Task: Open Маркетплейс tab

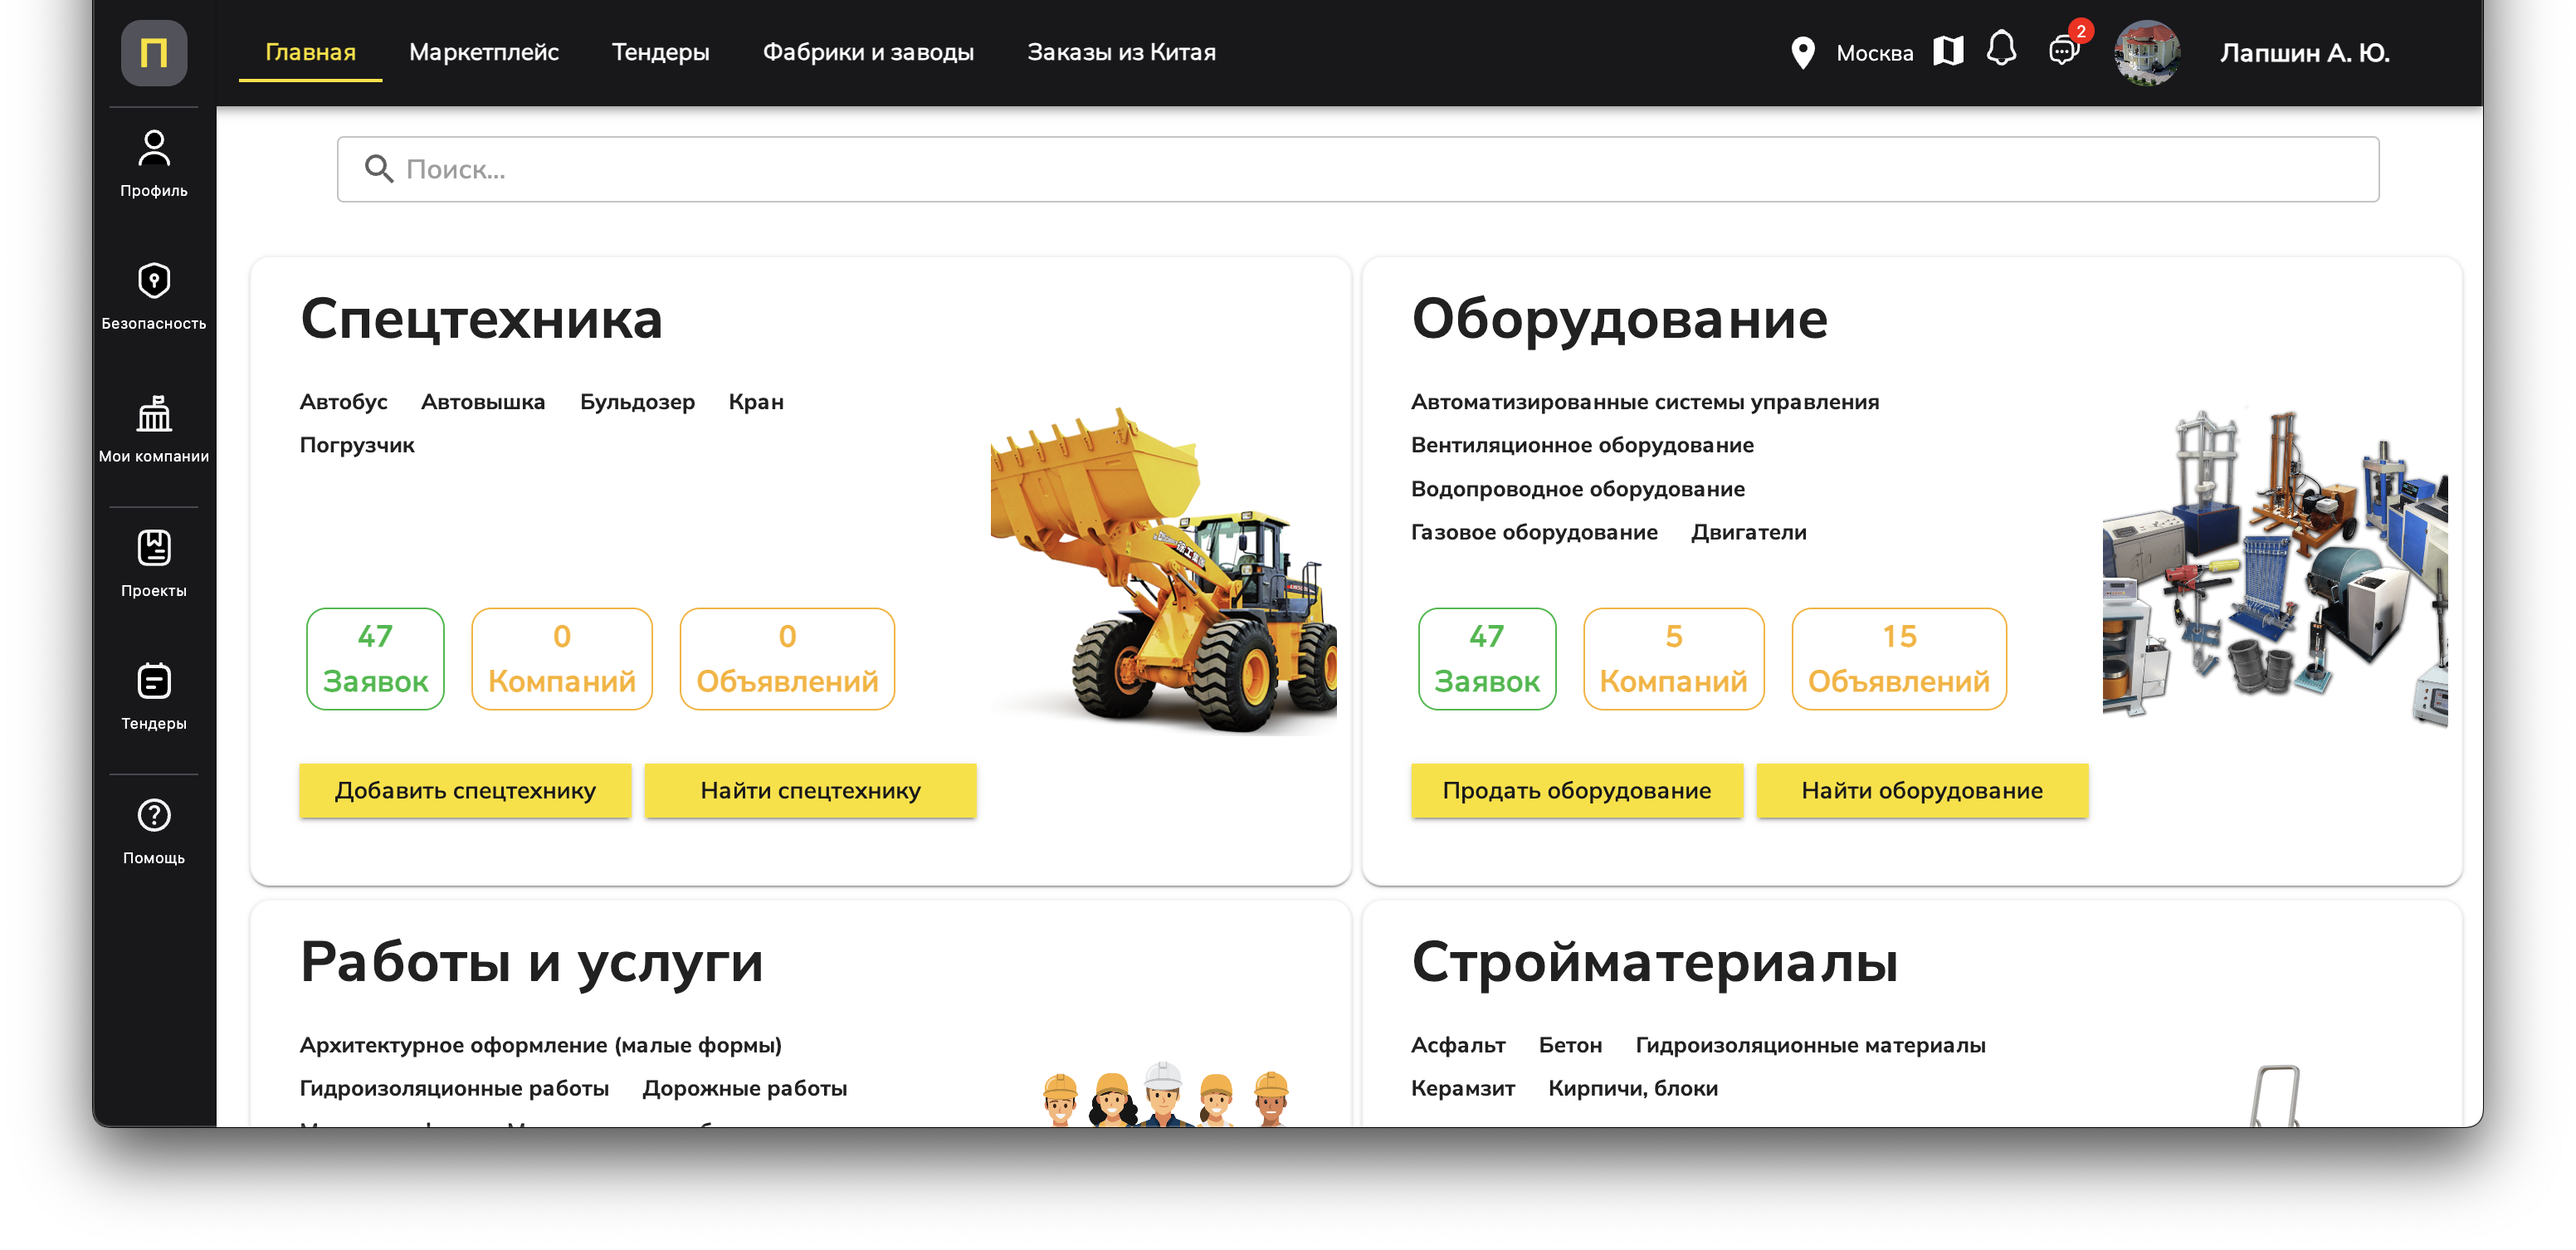Action: 484,52
